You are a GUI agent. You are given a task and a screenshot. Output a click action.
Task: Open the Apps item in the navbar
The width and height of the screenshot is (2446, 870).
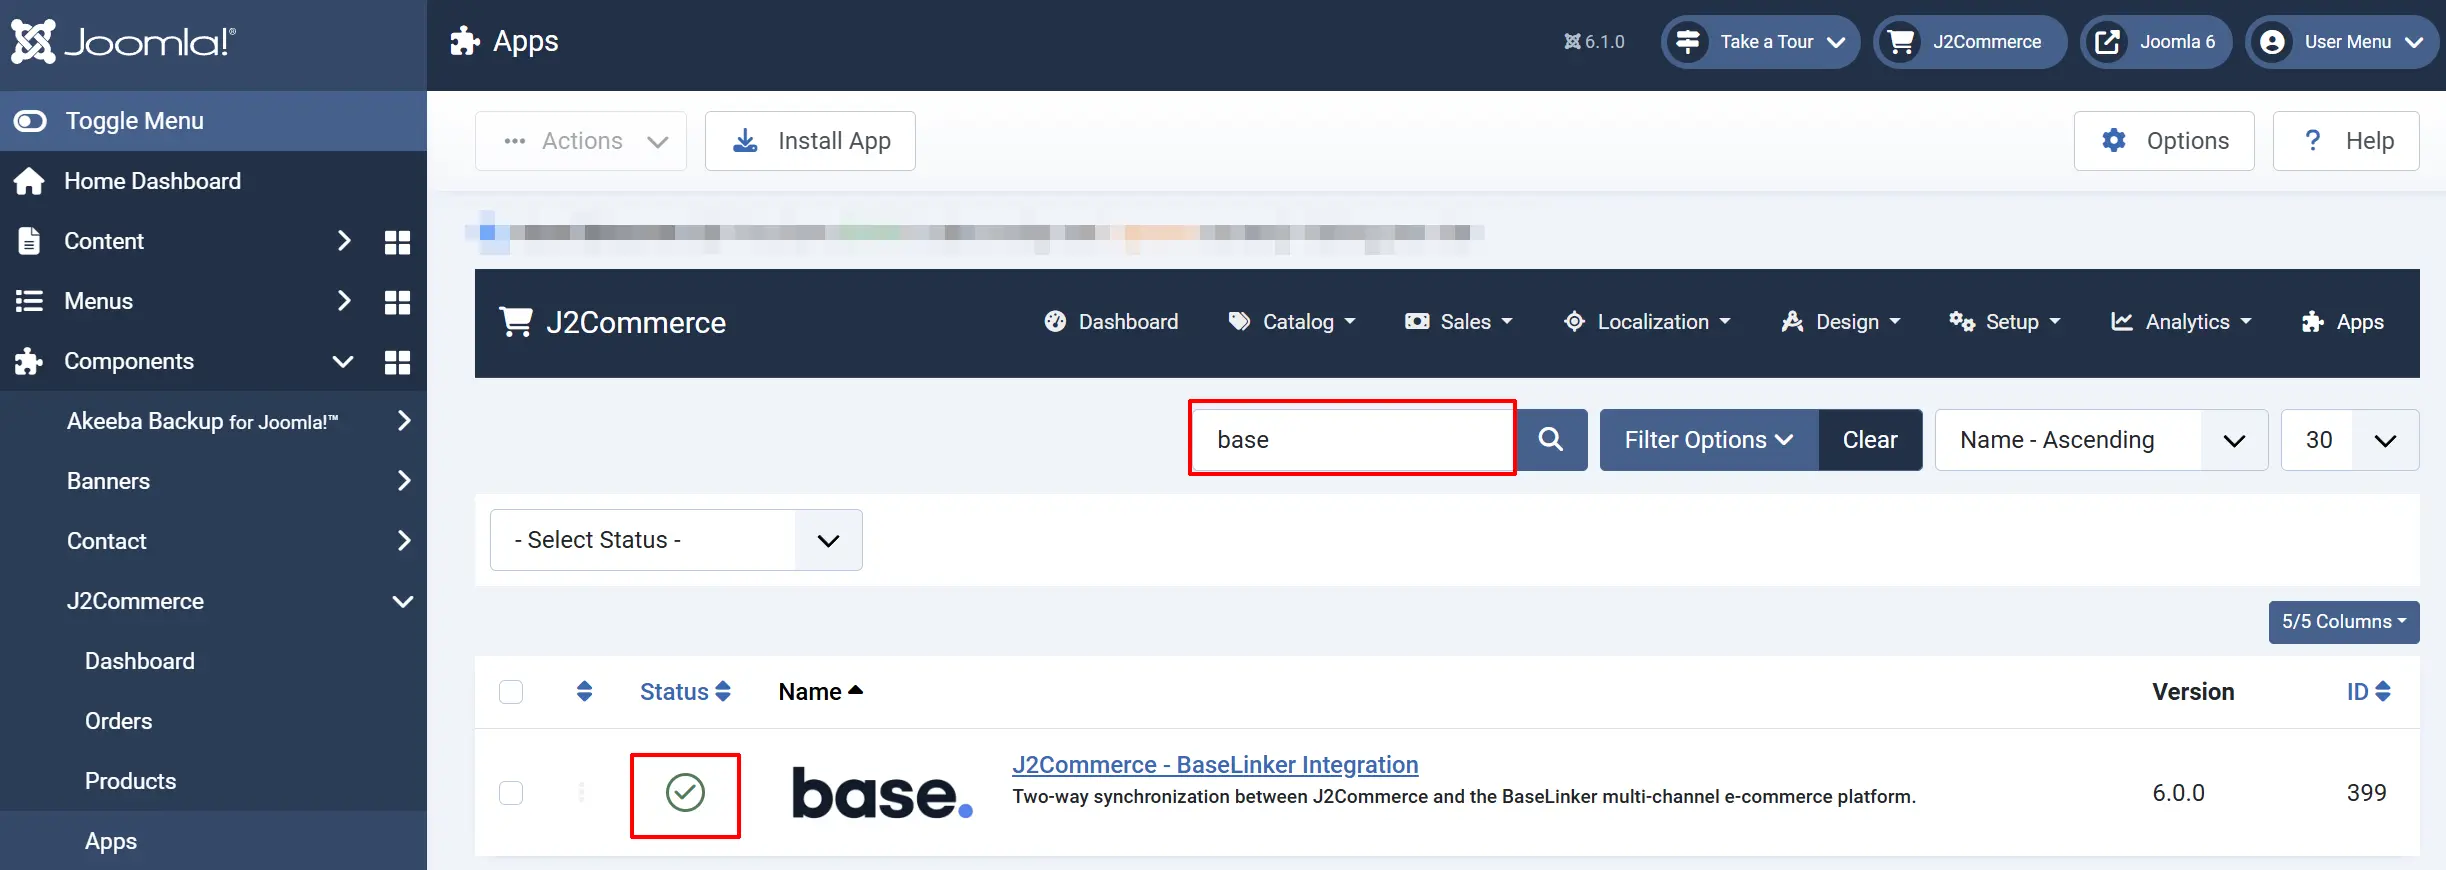point(2342,322)
